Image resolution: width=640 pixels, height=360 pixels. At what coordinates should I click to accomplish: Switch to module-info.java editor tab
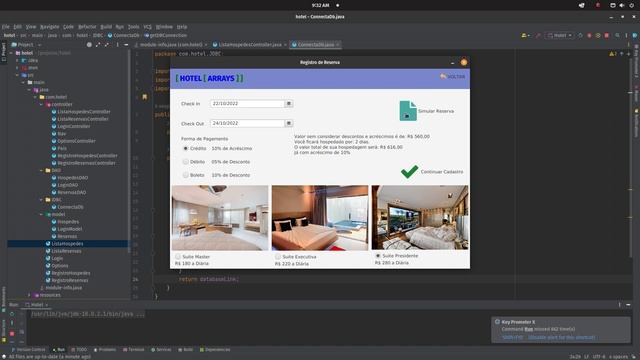[171, 44]
